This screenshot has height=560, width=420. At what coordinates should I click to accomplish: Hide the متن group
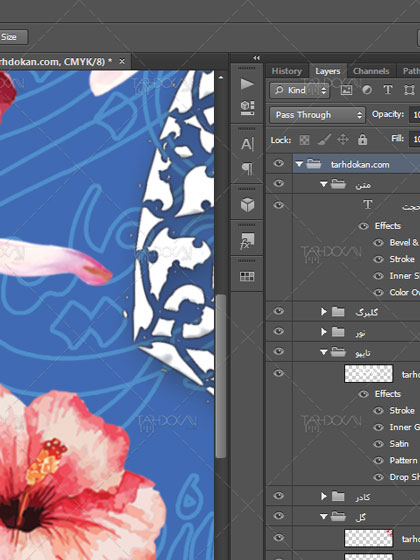(x=279, y=184)
